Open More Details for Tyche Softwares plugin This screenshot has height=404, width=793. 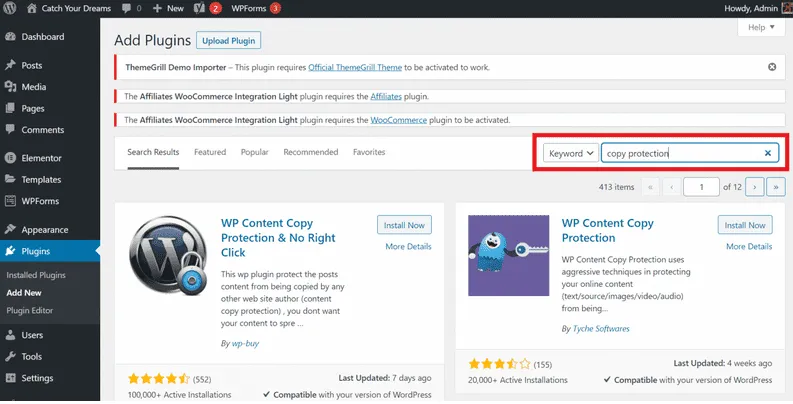[x=749, y=247]
